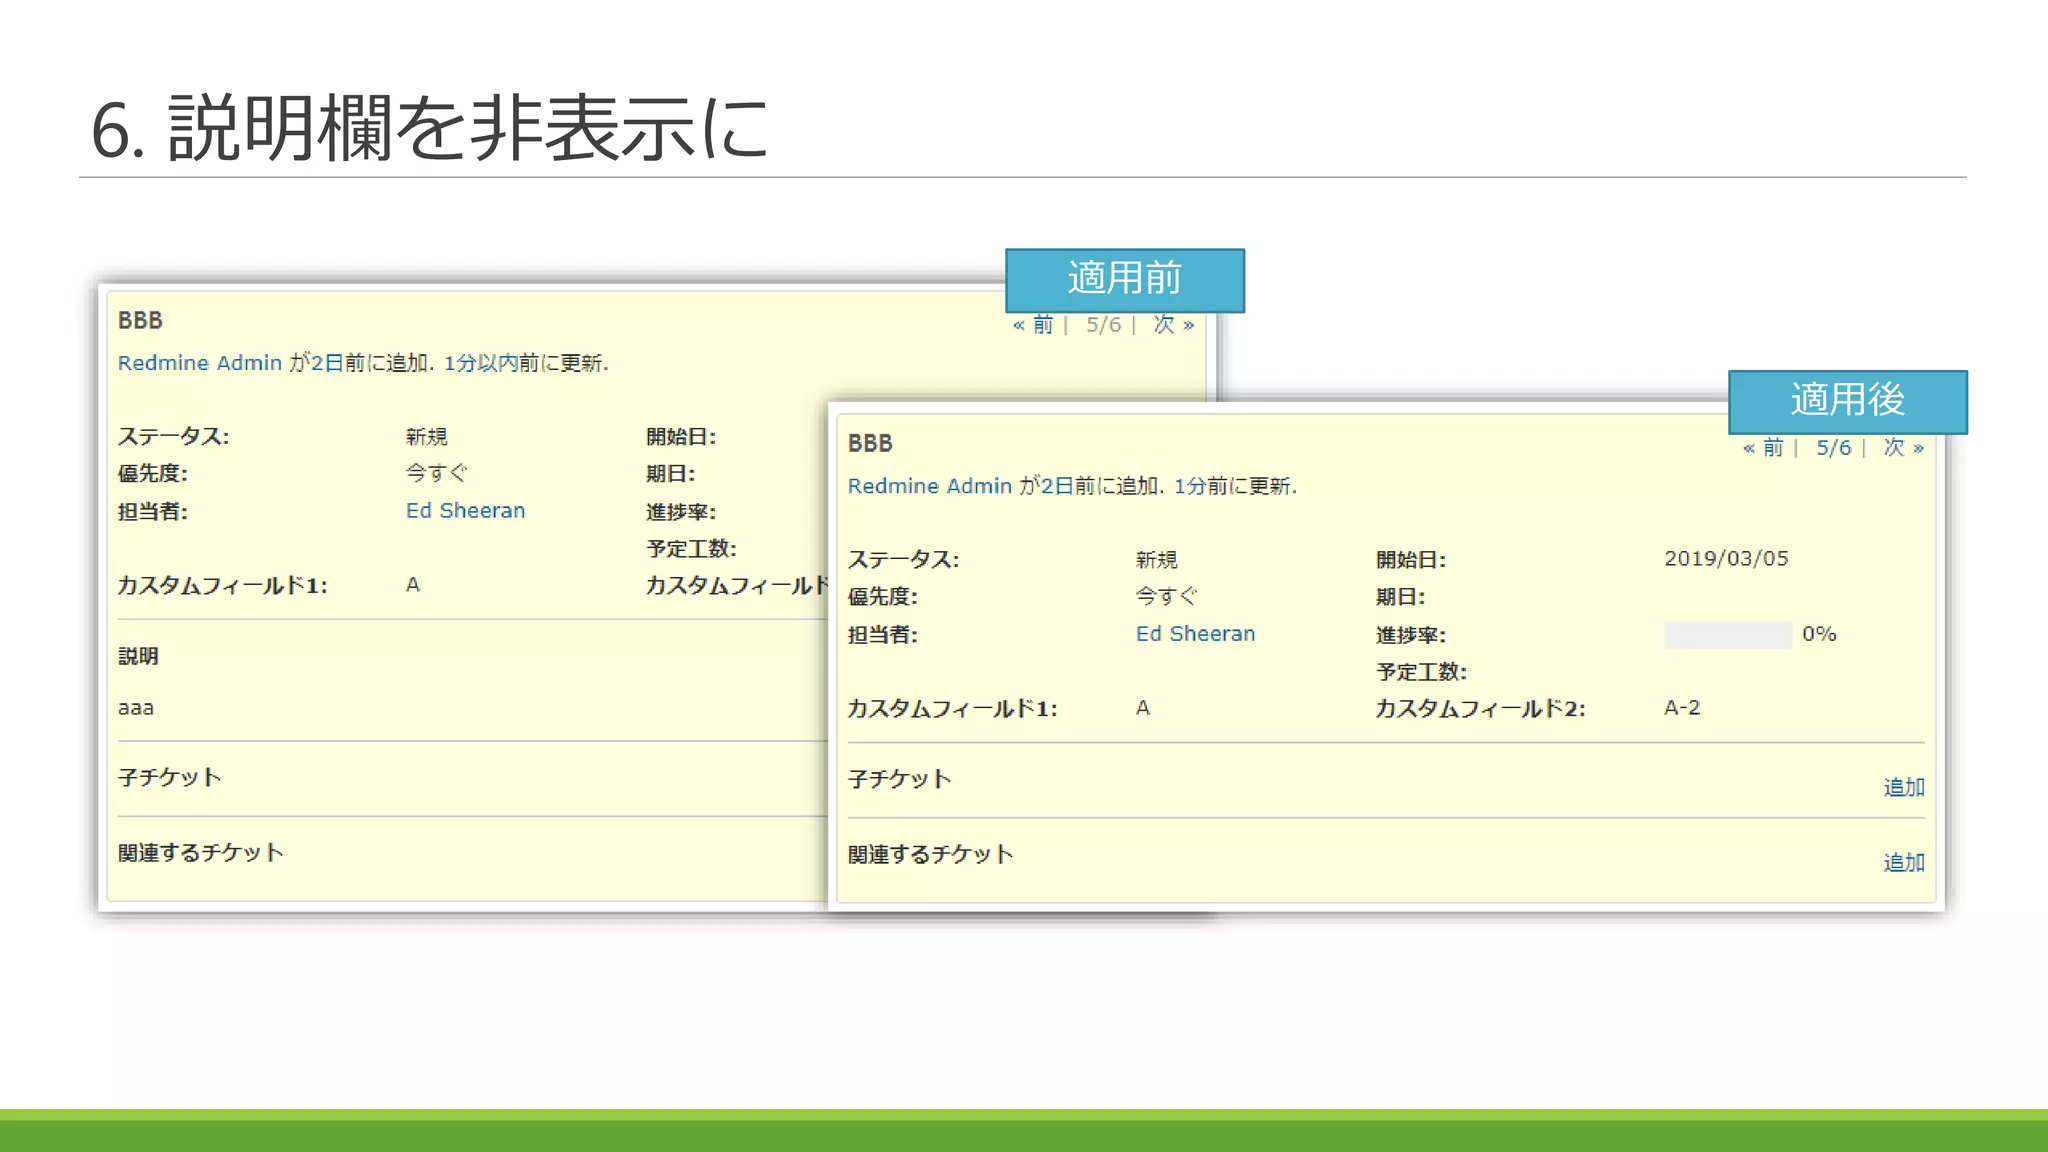Select the A-2 custom field value
Screen dimensions: 2048x1152
coord(1682,708)
